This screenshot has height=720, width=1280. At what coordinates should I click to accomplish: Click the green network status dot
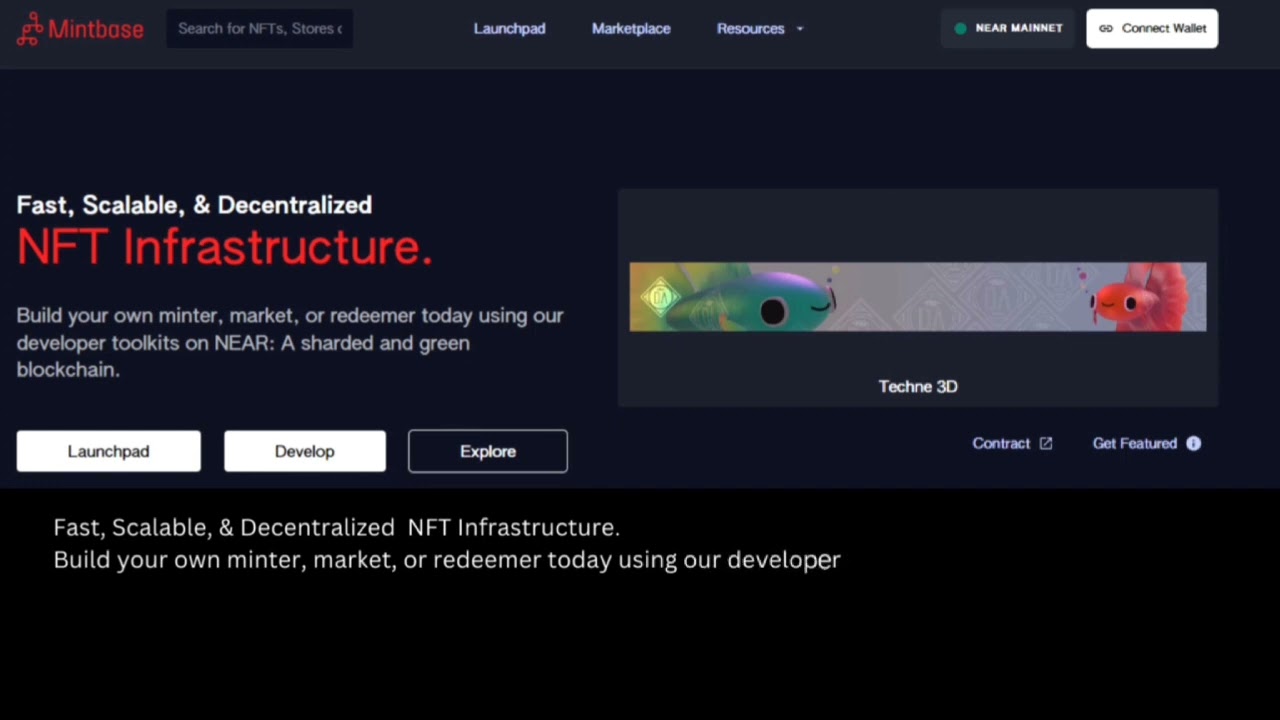click(x=960, y=29)
